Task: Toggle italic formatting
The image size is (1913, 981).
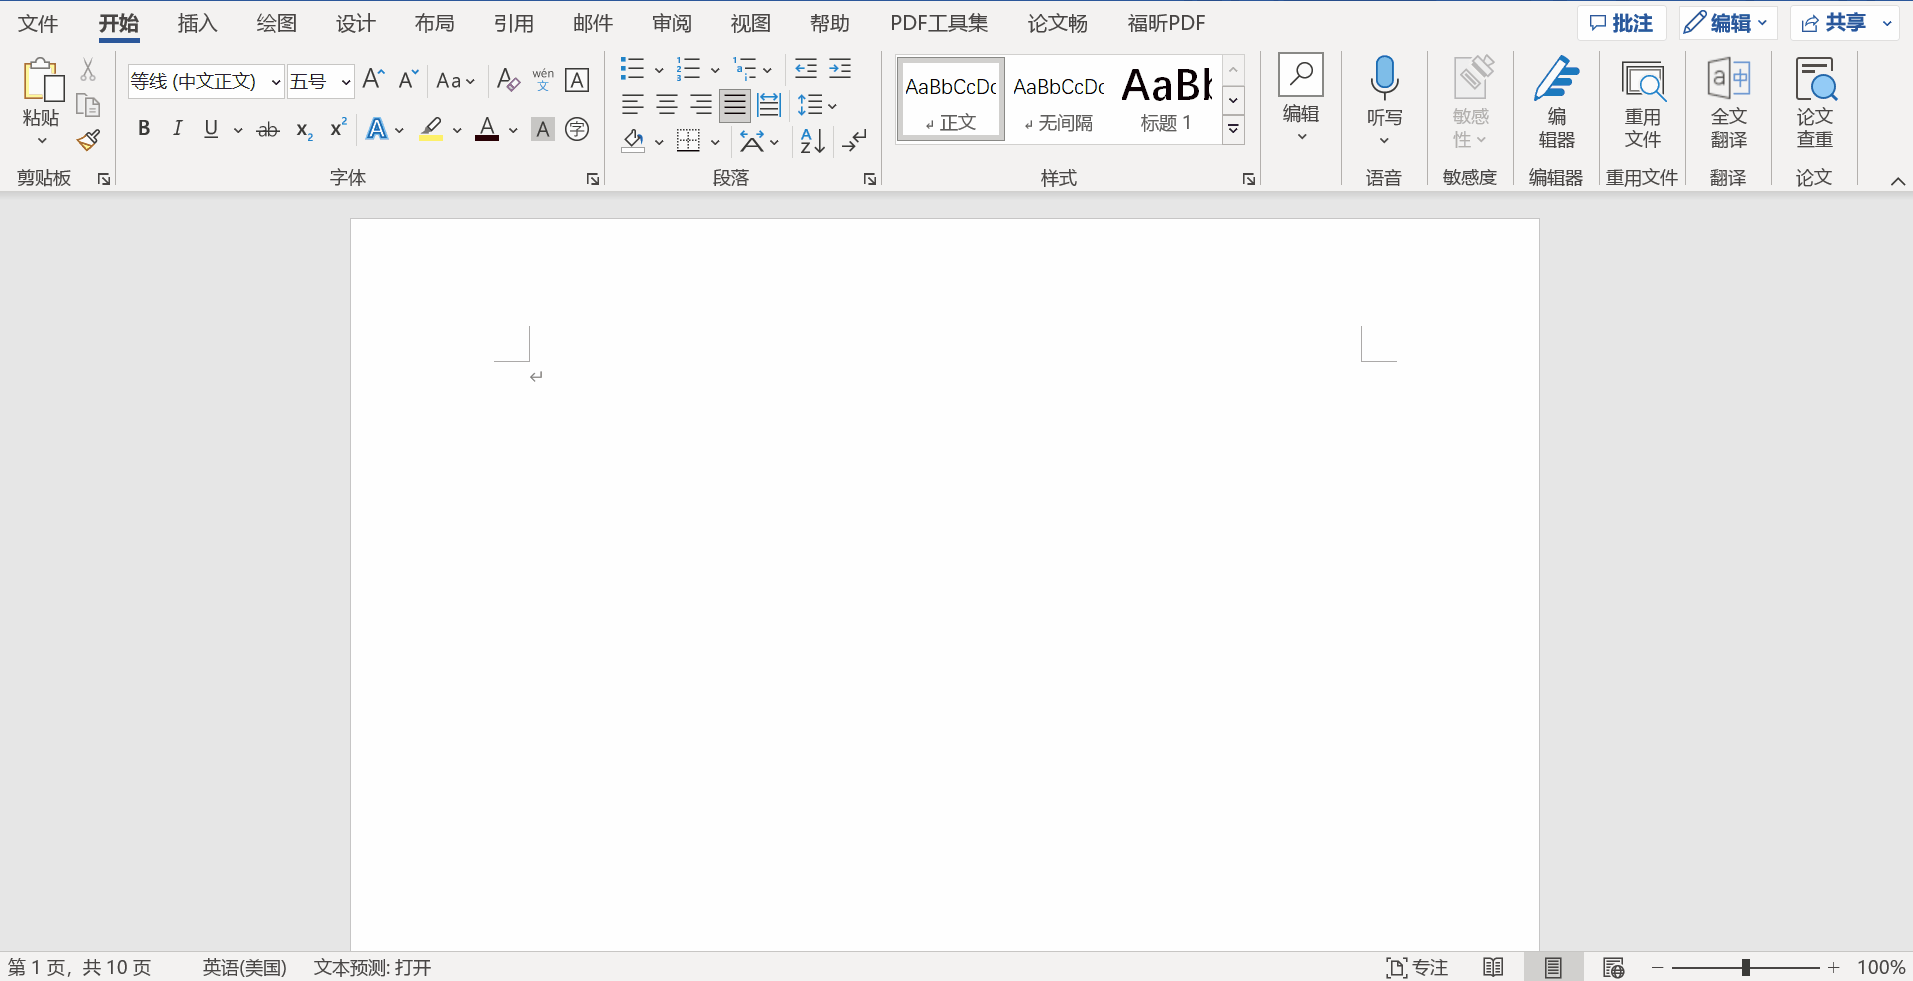Action: (x=178, y=129)
